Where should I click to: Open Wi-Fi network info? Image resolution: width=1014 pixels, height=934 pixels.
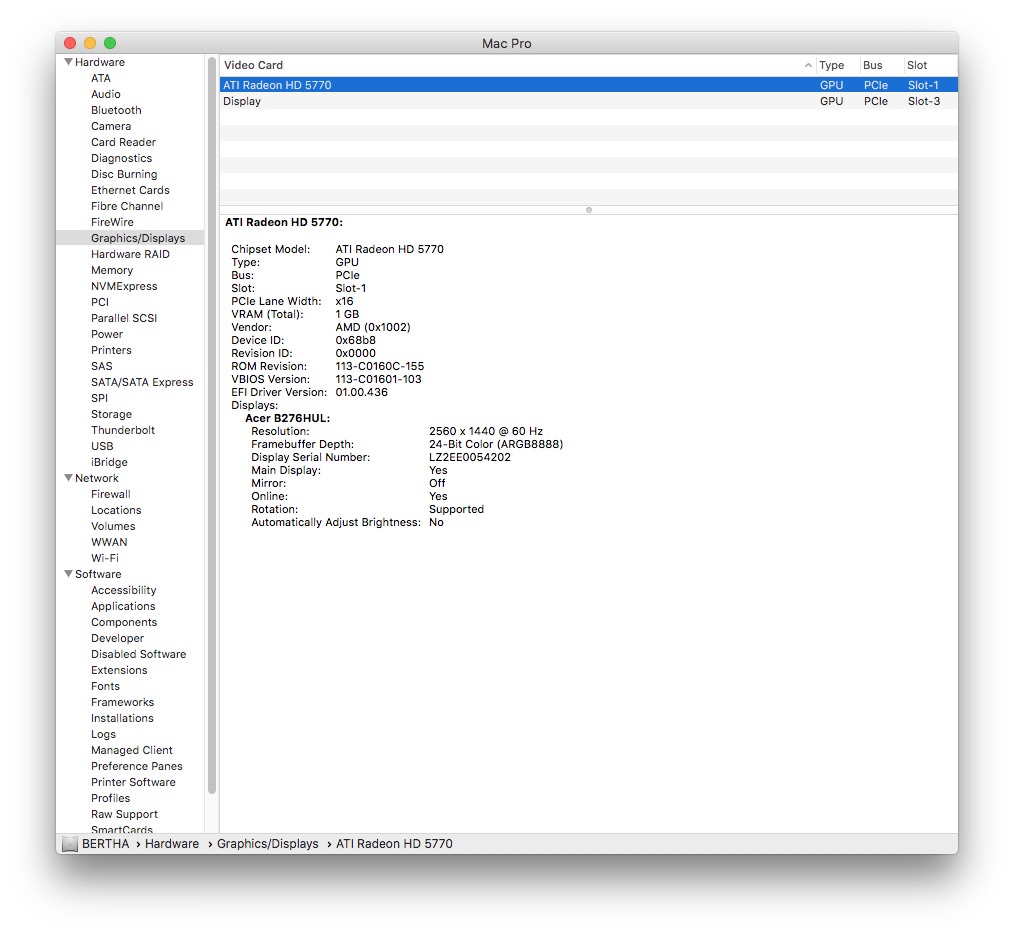coord(105,558)
